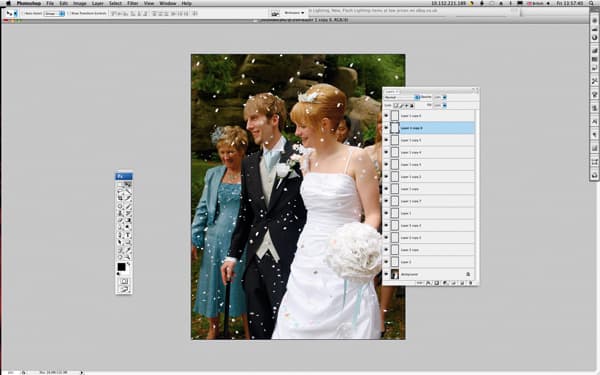Open the Bridge icon in options bar
The image size is (600, 375).
[275, 13]
